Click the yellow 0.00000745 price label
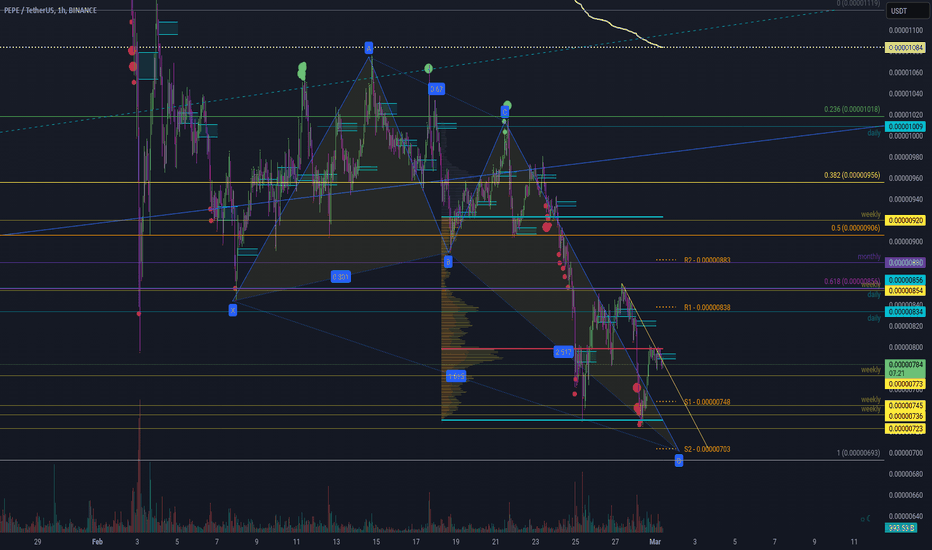Screen dimensions: 932x550 905,406
